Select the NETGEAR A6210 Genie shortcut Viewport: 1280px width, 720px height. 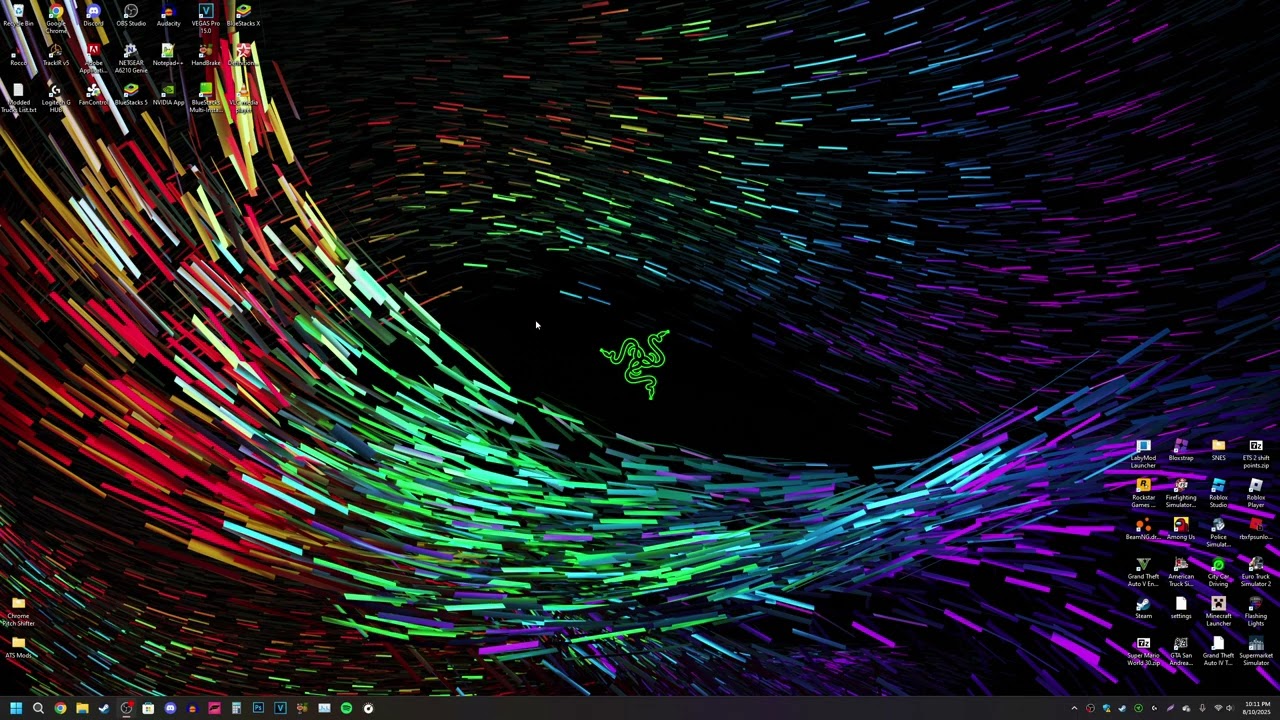(130, 59)
